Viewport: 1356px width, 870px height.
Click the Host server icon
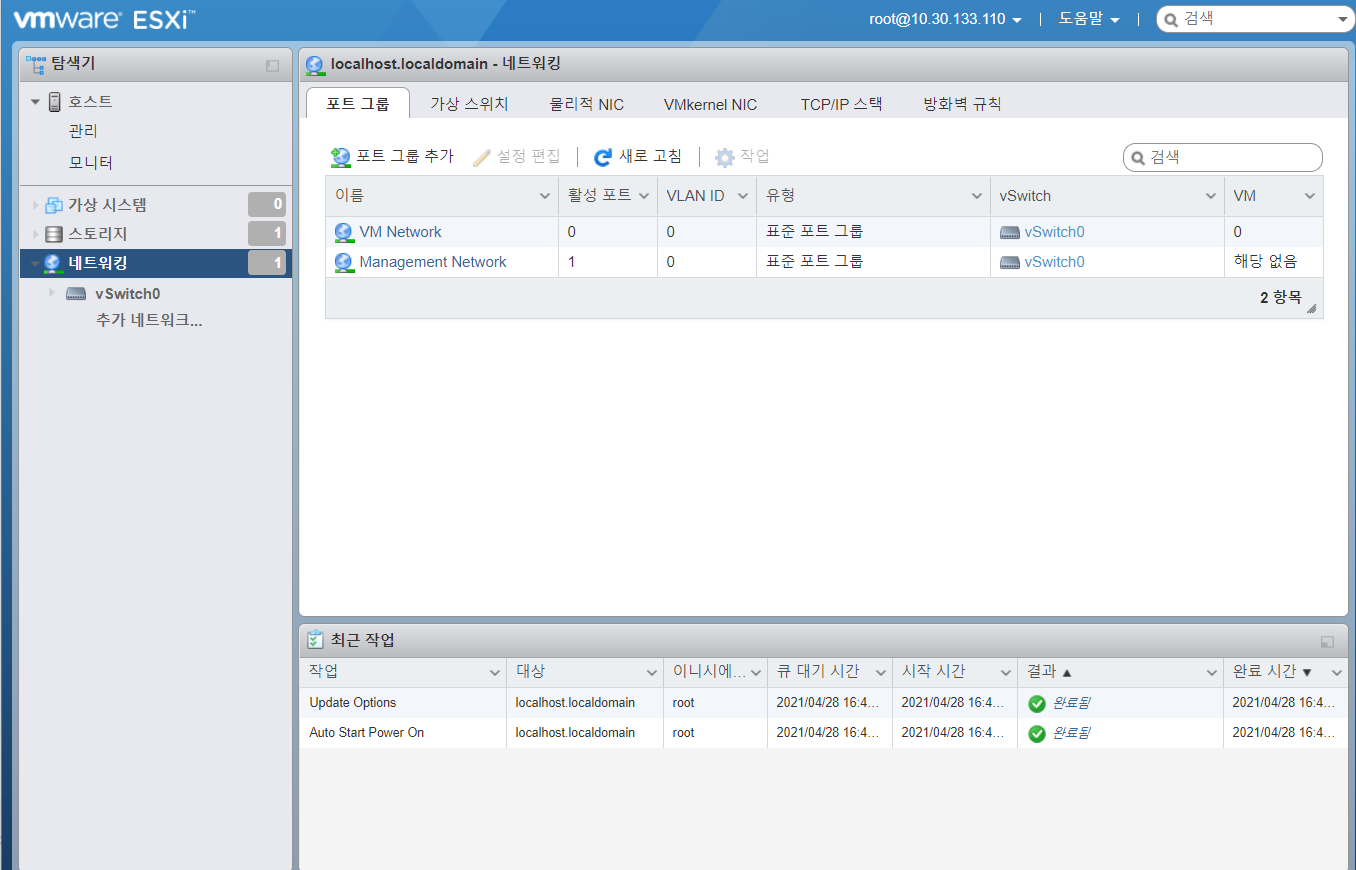tap(55, 101)
